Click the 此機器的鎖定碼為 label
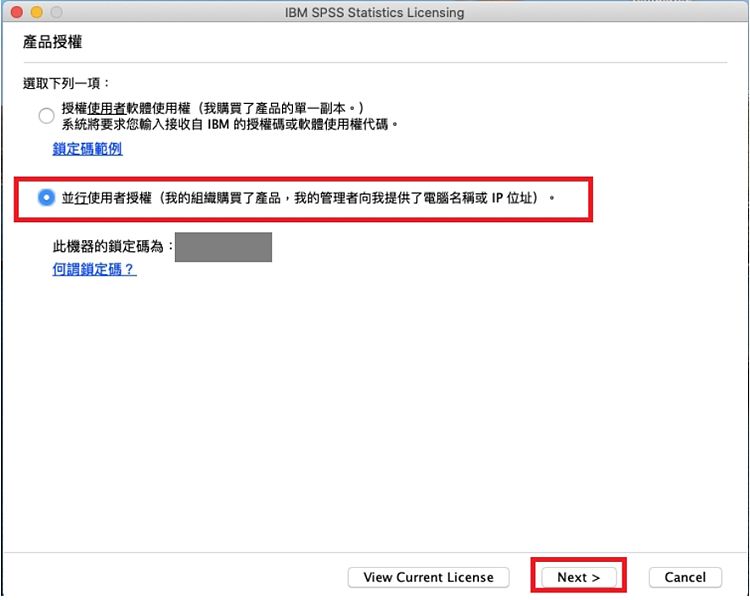 point(113,247)
